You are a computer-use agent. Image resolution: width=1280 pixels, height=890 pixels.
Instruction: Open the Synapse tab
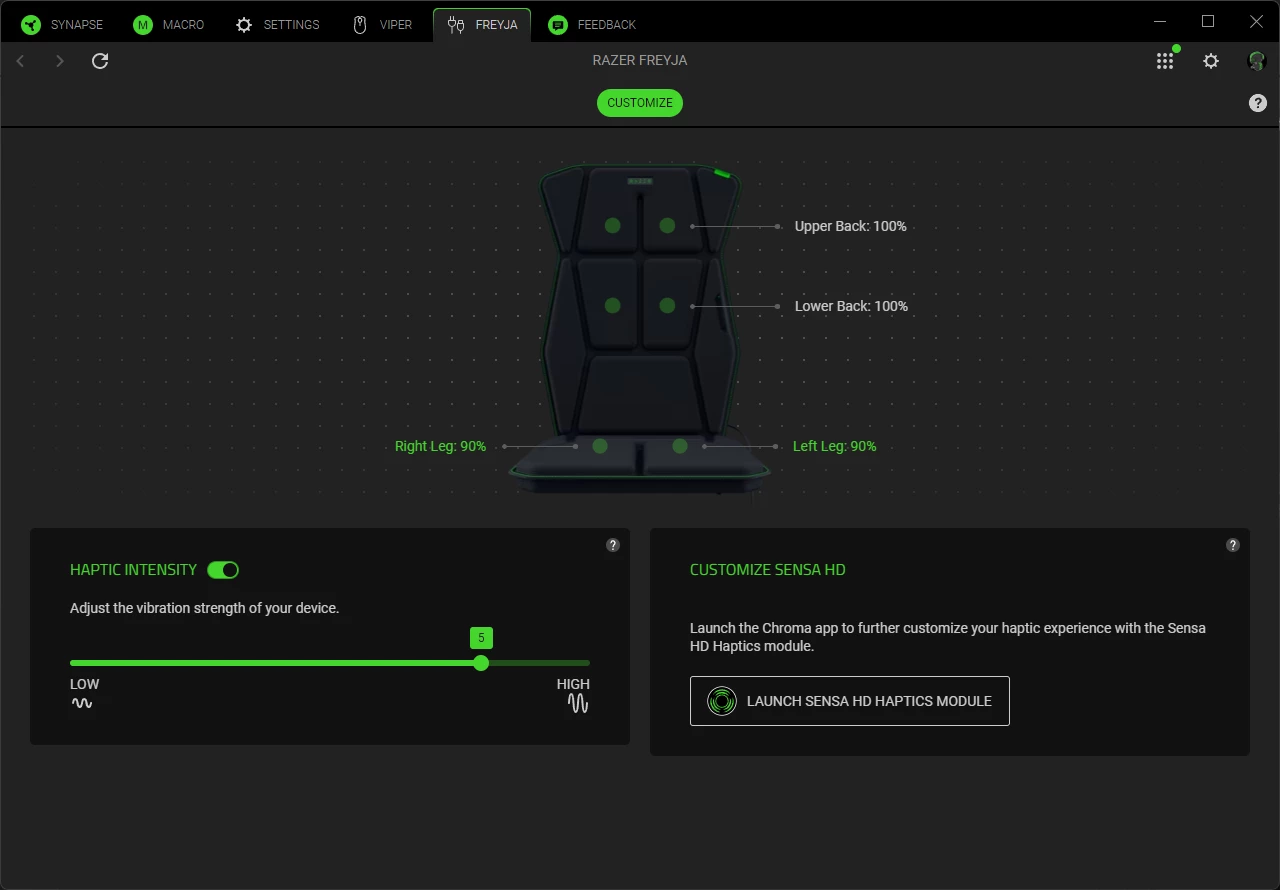(x=63, y=24)
